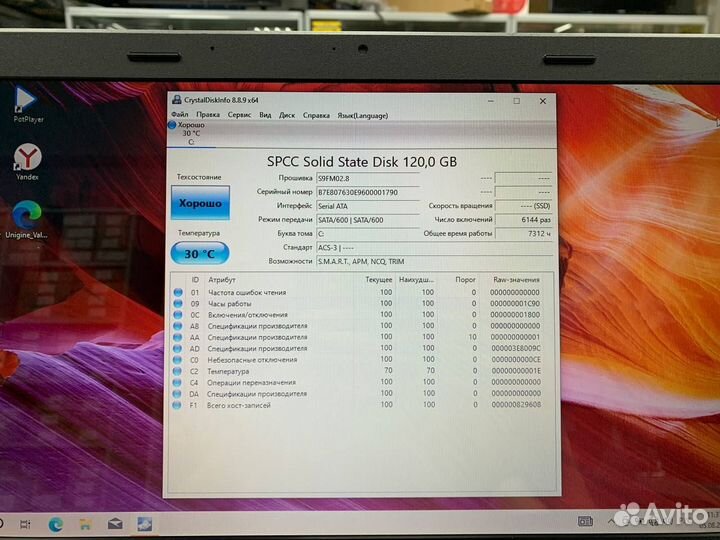Open the Язык(Language) menu
Screen dimensions: 720x540
(363, 116)
